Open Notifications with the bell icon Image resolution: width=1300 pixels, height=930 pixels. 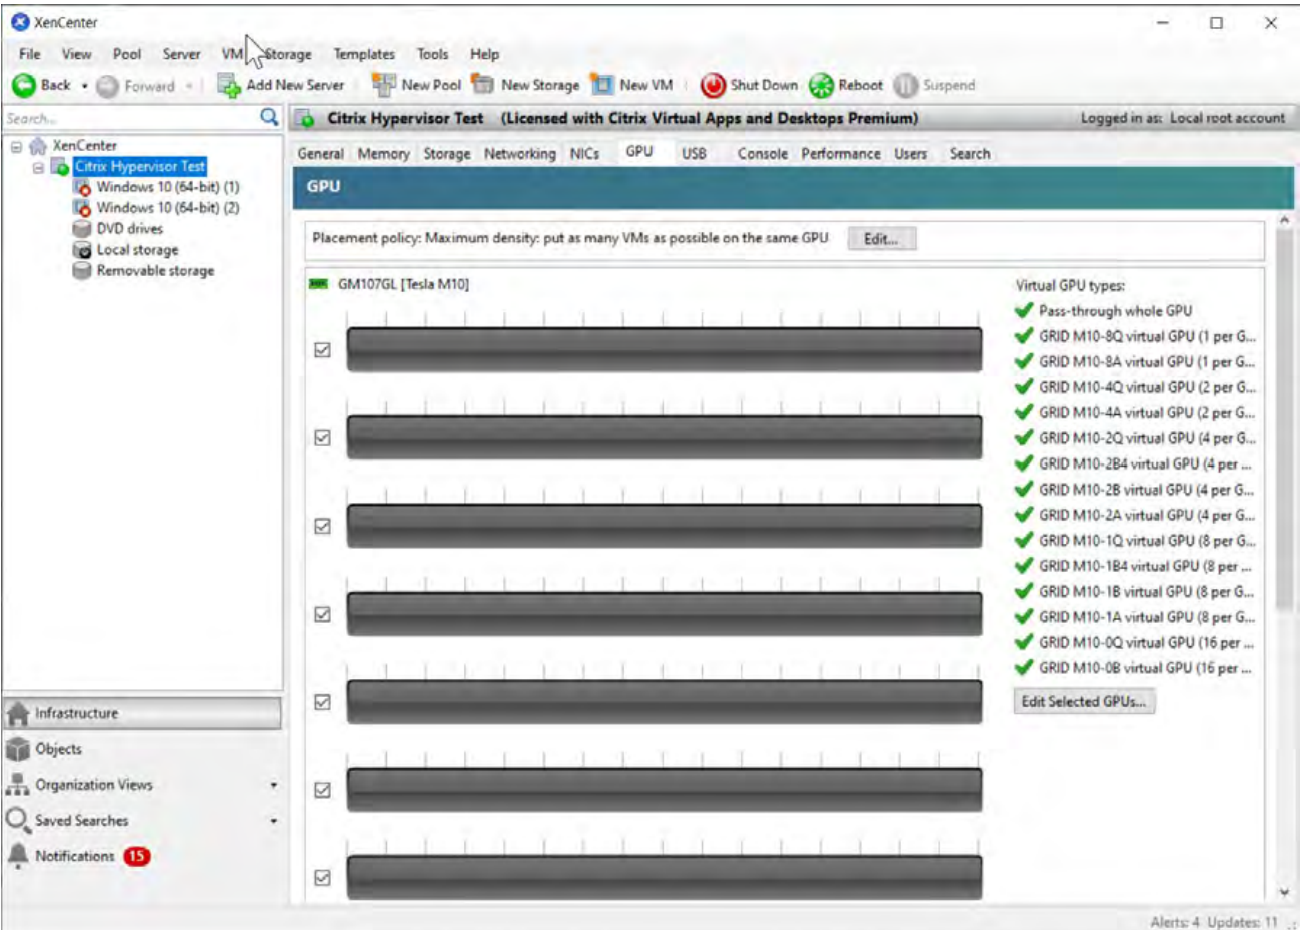pos(18,856)
